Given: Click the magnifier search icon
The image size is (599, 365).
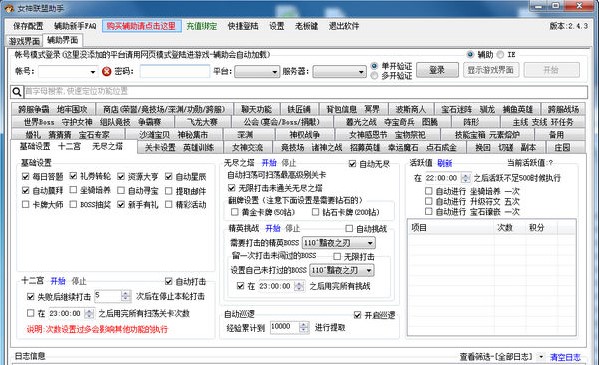Looking at the screenshot, I should 17,92.
